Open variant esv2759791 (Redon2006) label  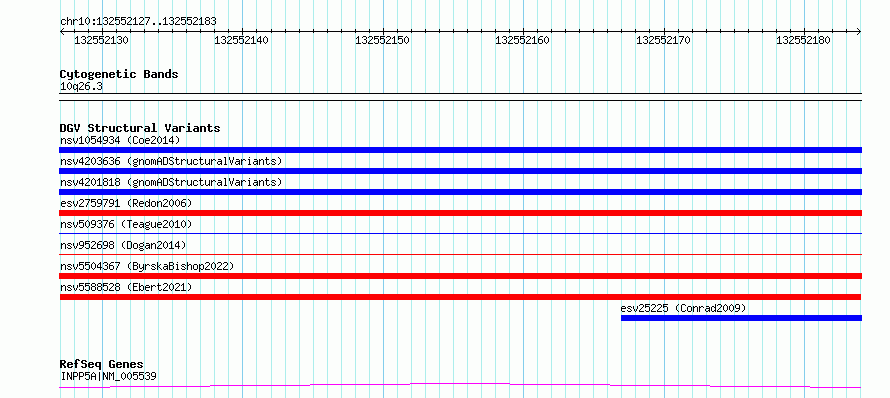[x=126, y=203]
